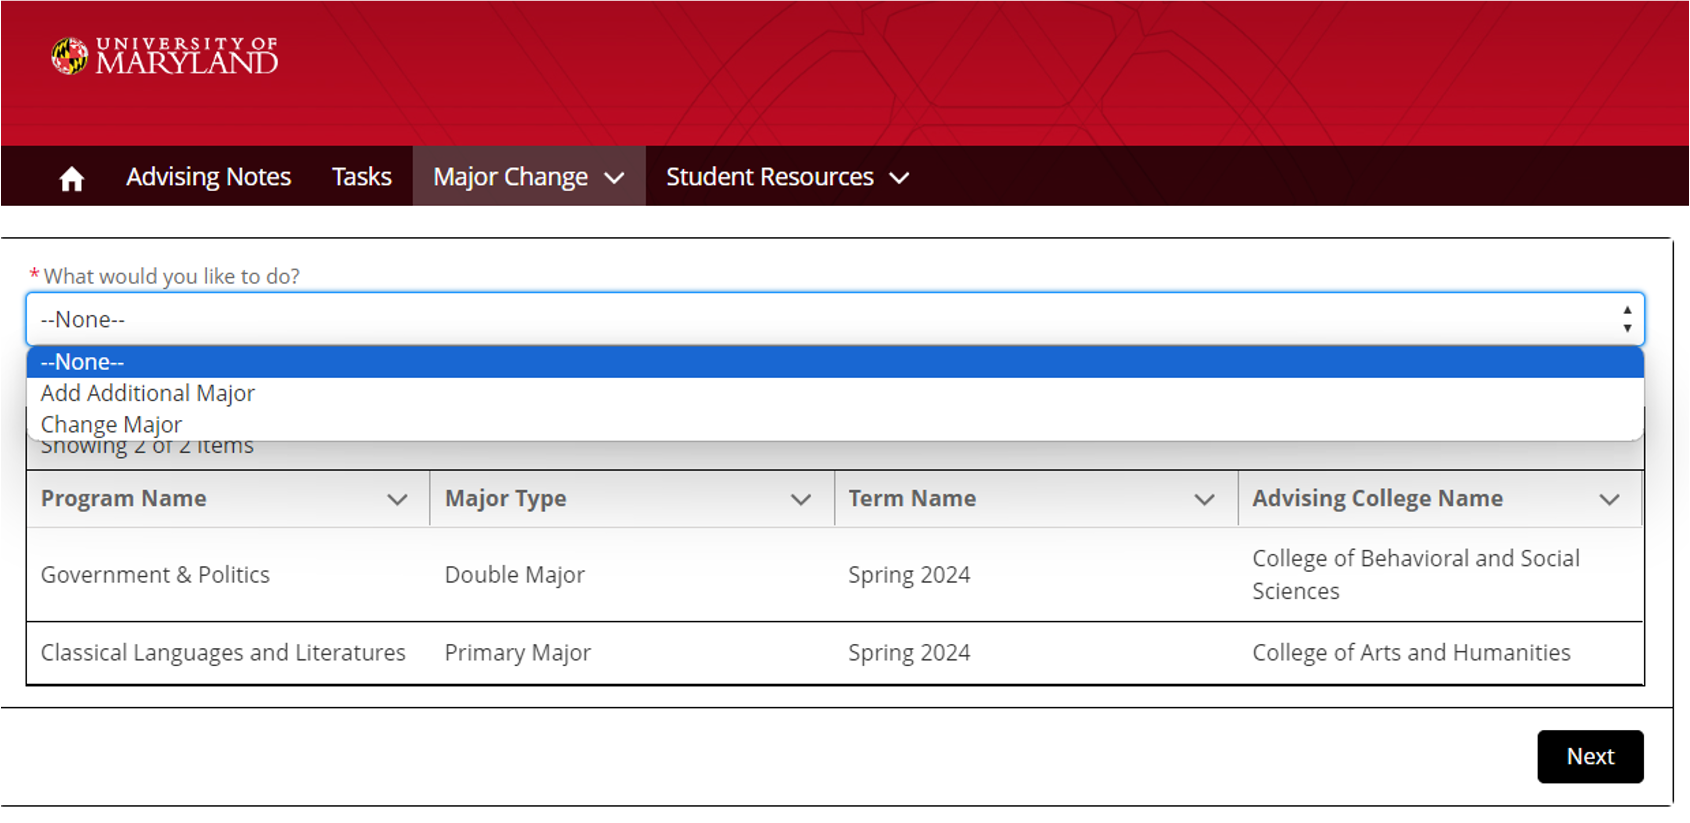Image resolution: width=1690 pixels, height=823 pixels.
Task: Select the Government & Politics row
Action: [x=155, y=575]
